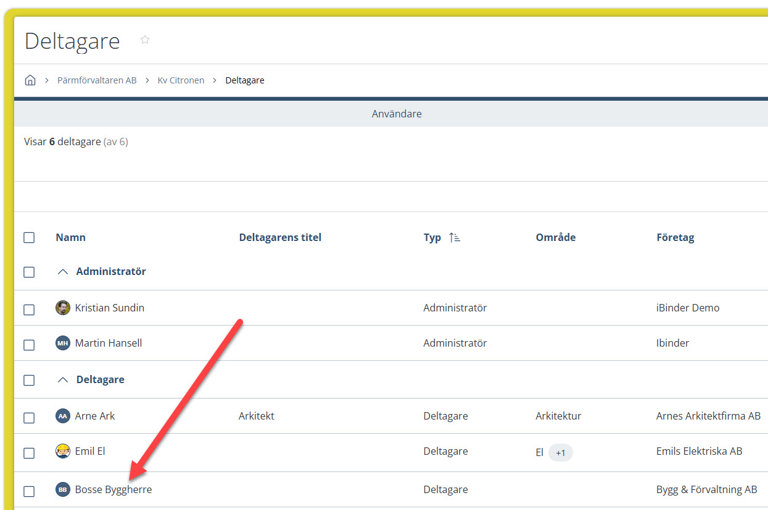
Task: Click the home icon in breadcrumb
Action: pos(30,80)
